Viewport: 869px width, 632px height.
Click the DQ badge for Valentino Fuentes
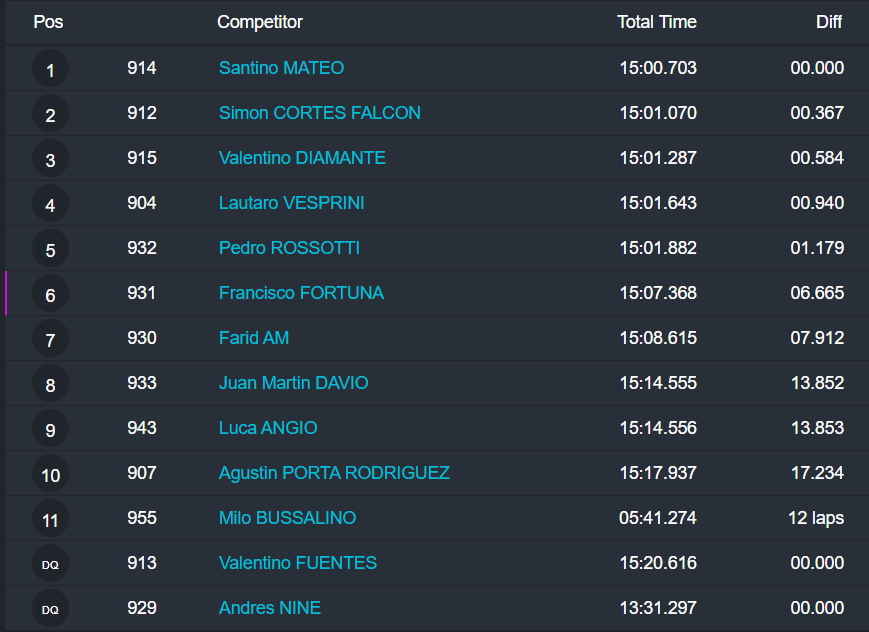(50, 564)
